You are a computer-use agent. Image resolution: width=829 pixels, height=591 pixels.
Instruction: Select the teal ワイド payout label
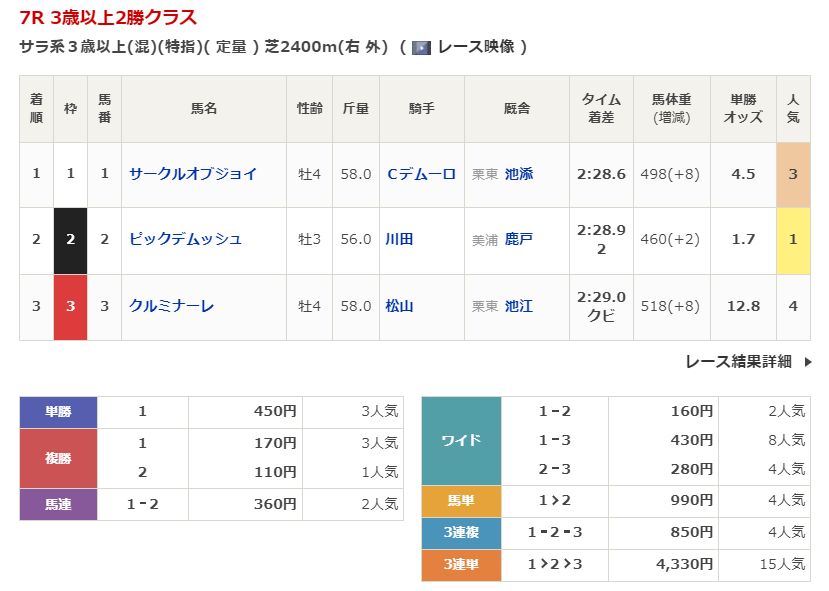tap(461, 440)
